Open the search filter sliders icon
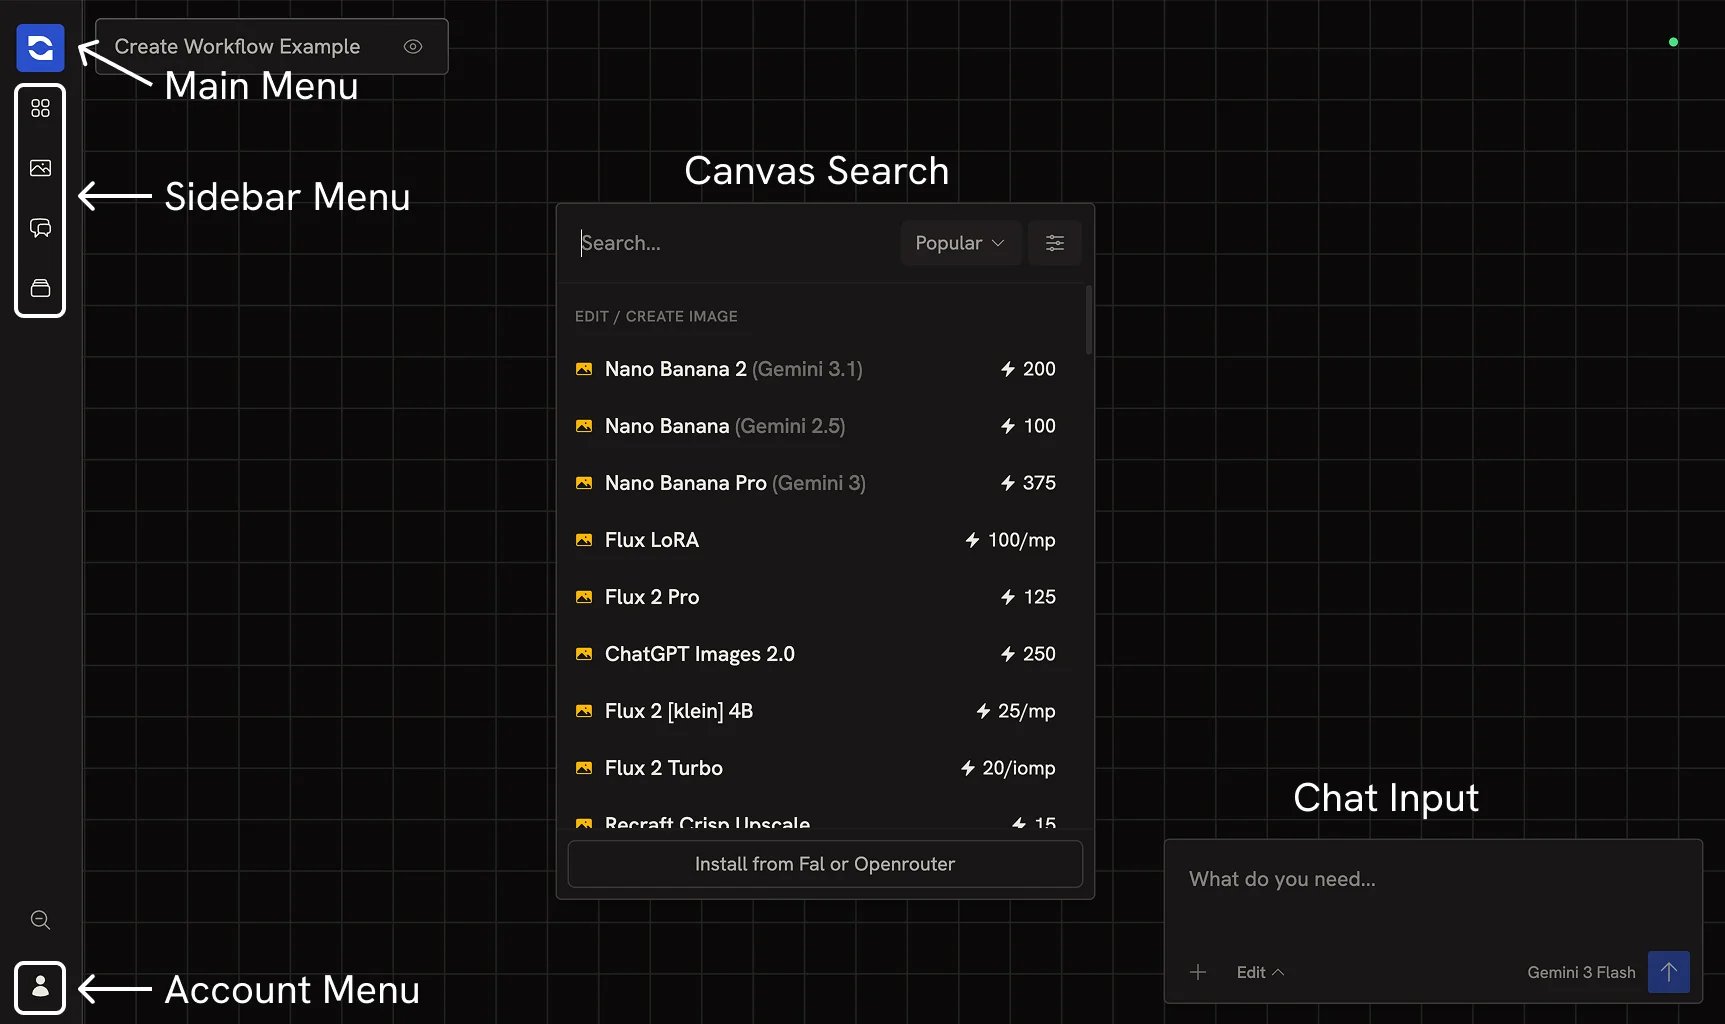 [x=1054, y=243]
